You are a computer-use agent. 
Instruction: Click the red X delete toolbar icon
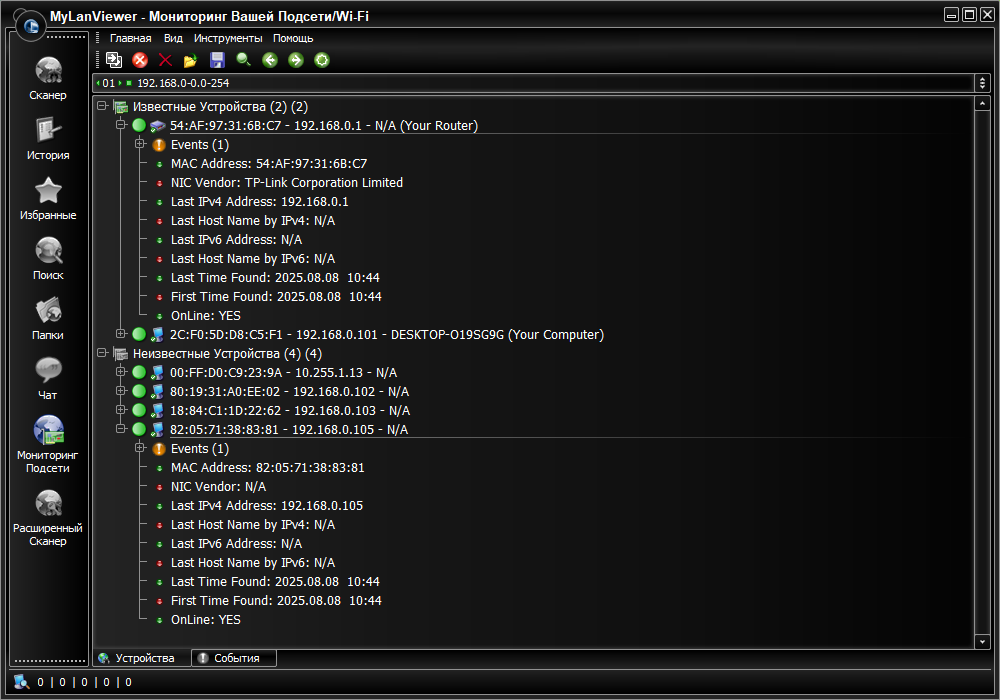click(165, 60)
